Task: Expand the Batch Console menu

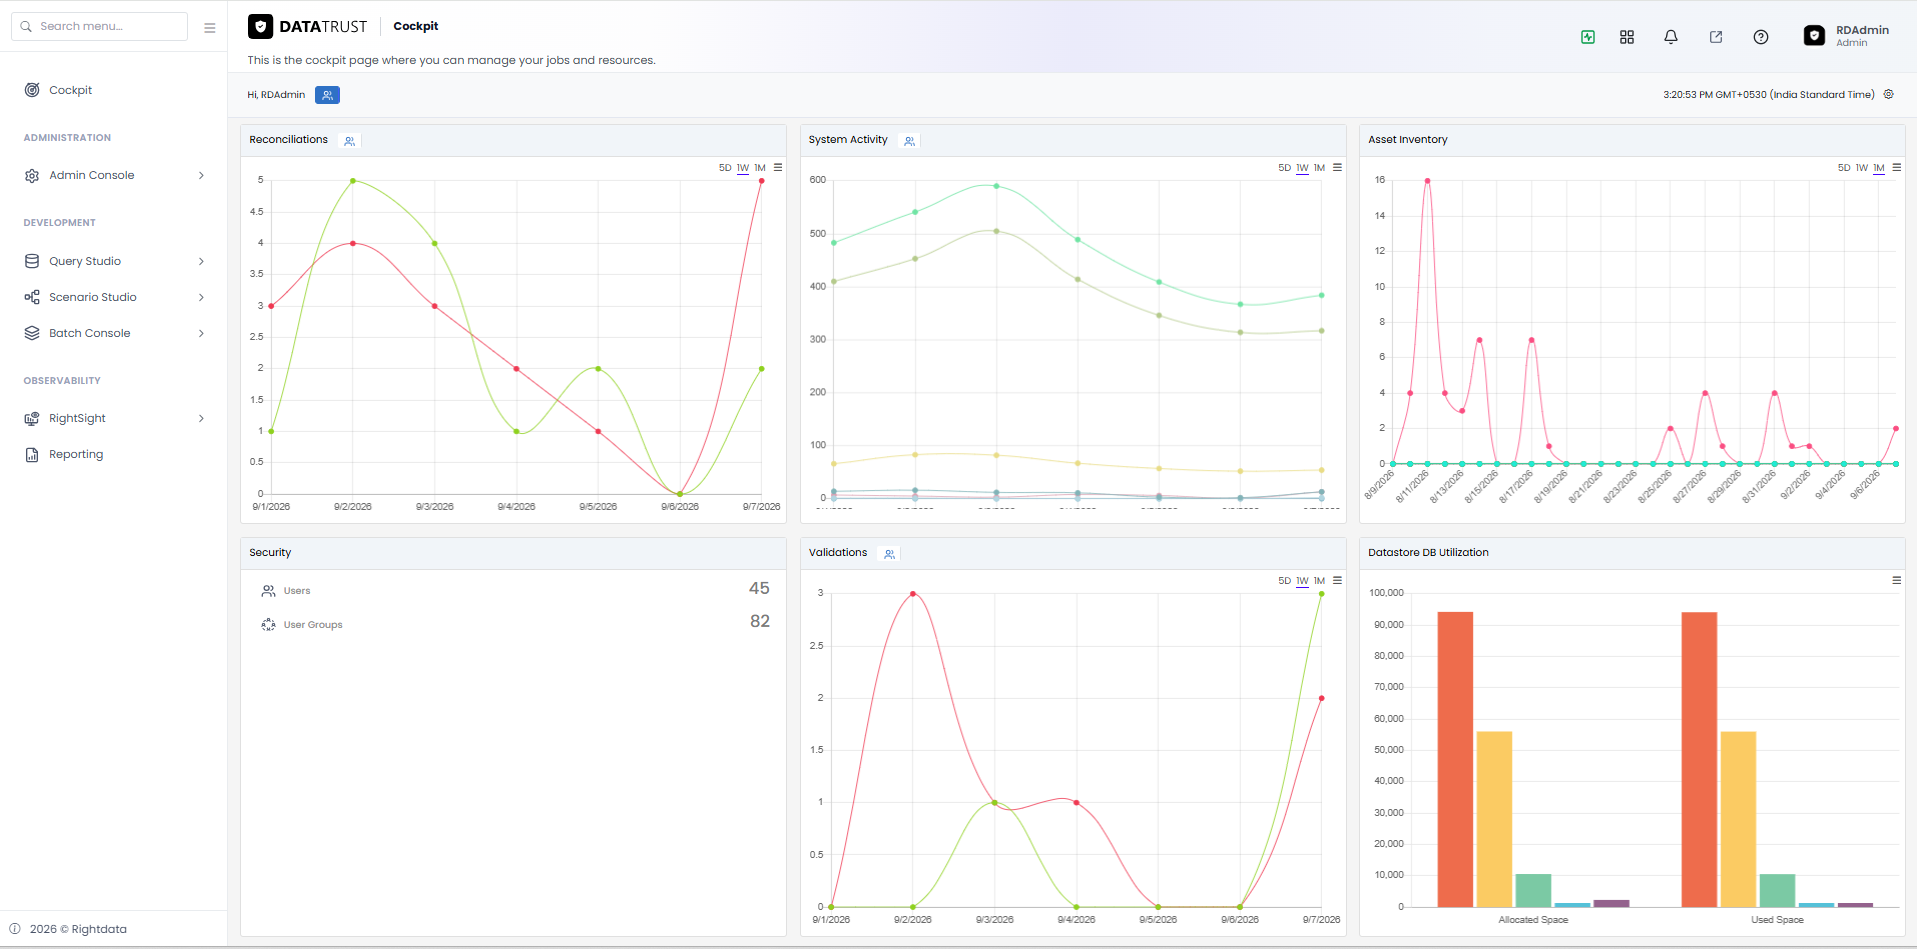Action: click(114, 333)
